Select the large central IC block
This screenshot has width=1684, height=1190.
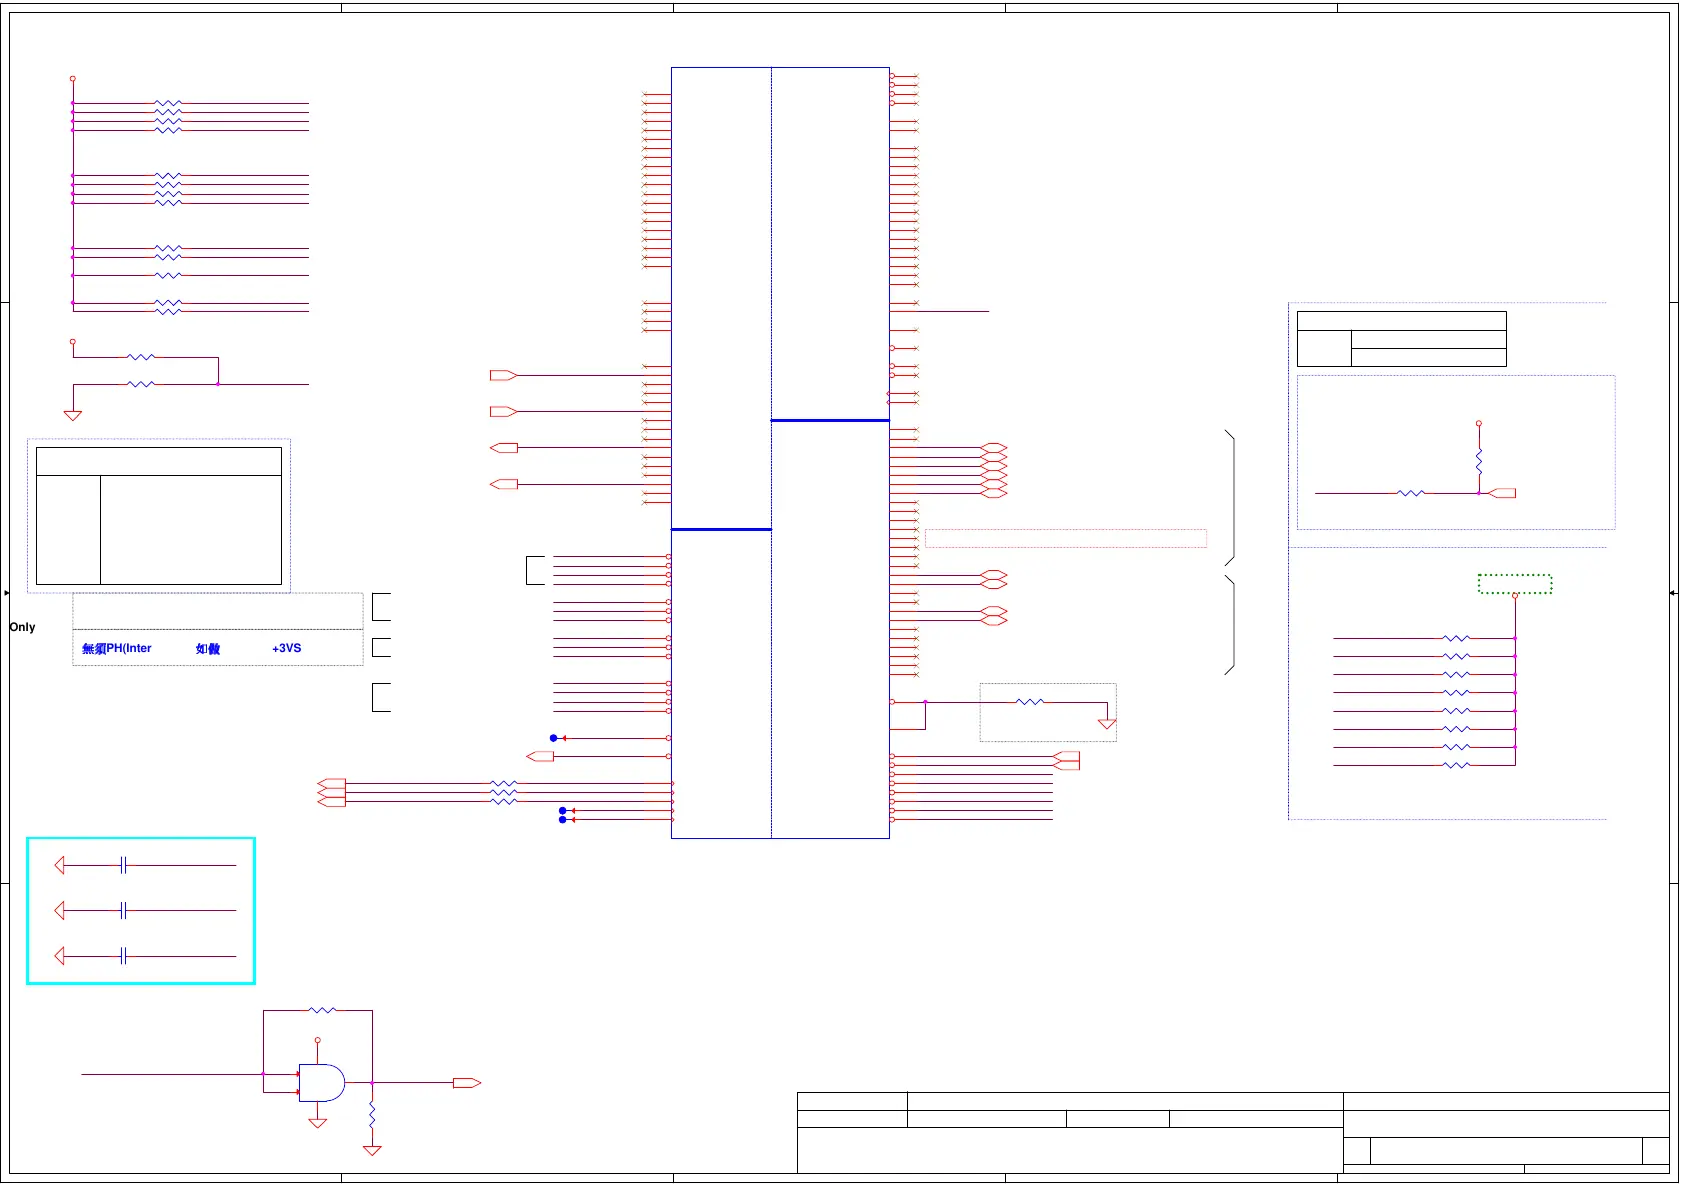[x=780, y=453]
